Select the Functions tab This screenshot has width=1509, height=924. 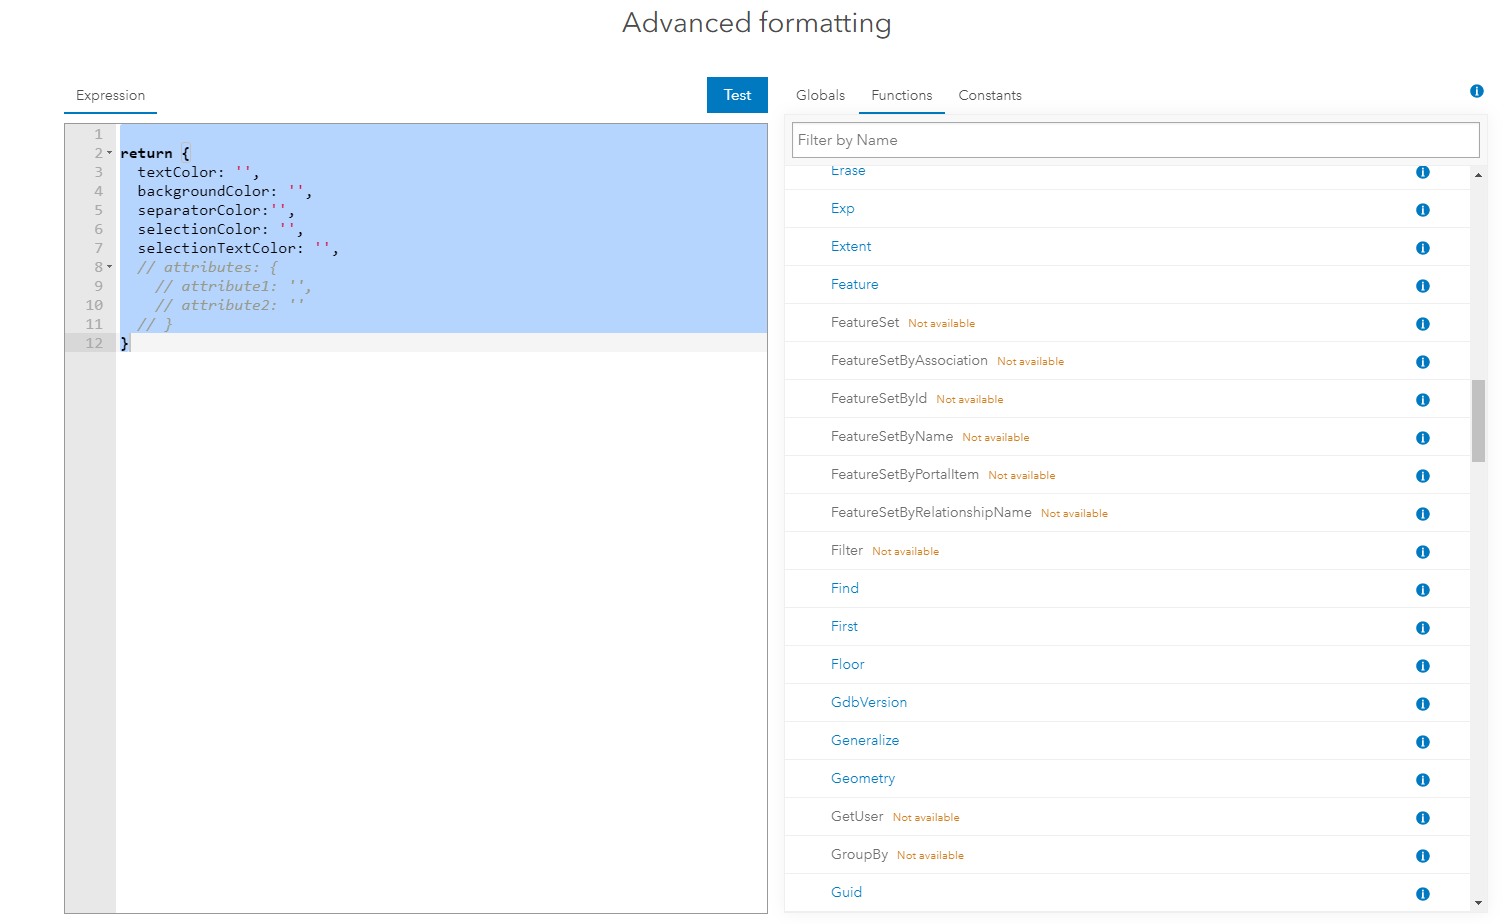901,95
